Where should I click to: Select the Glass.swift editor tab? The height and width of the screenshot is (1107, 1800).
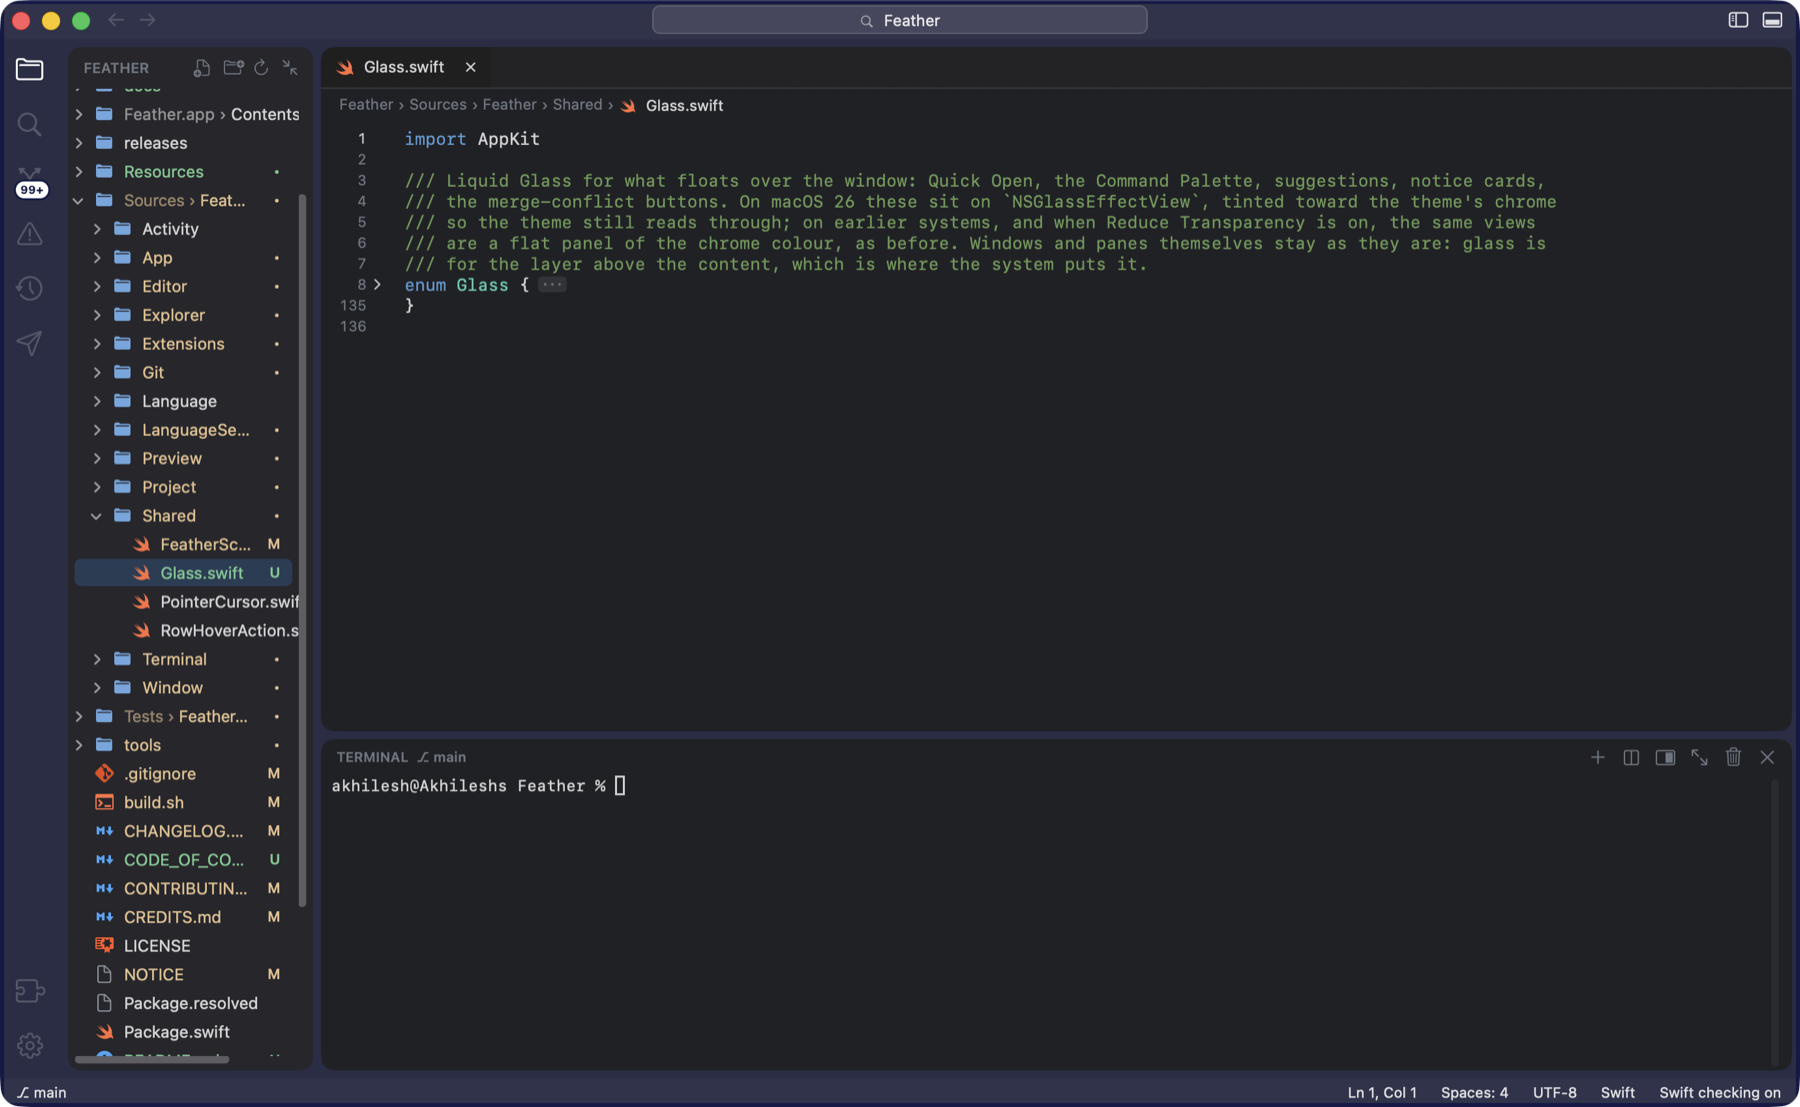point(404,67)
